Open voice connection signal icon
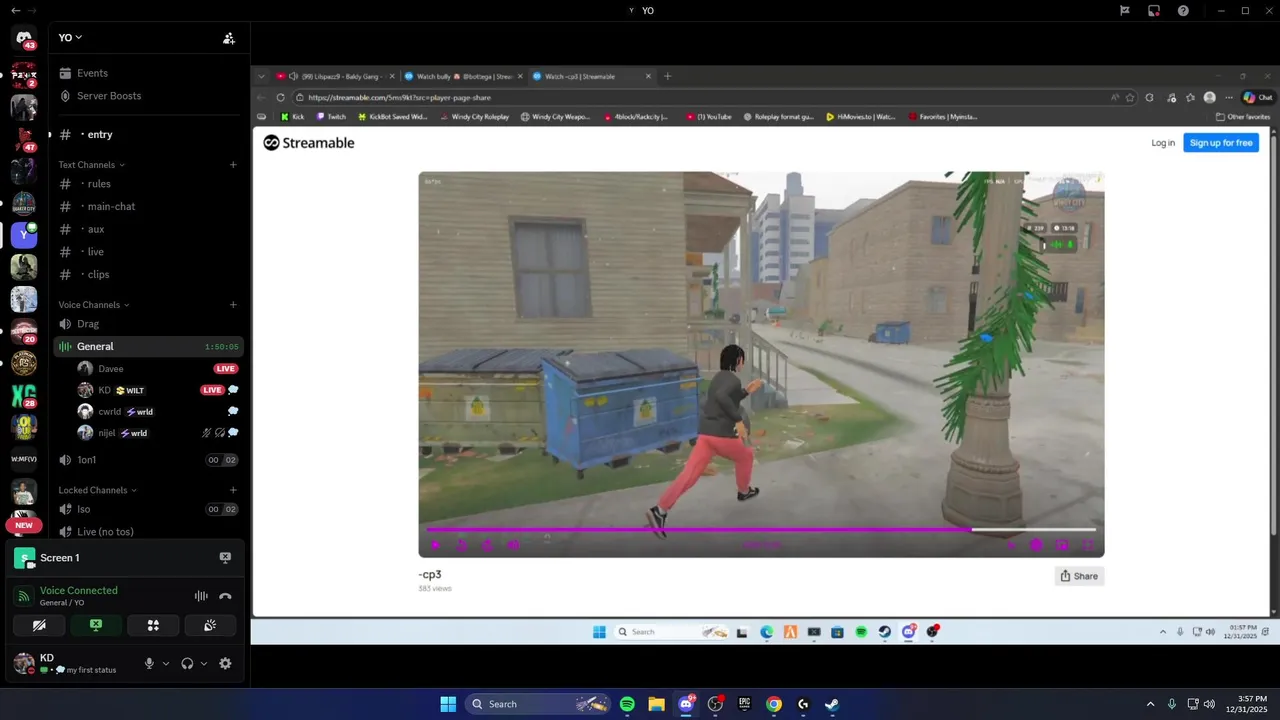Viewport: 1280px width, 720px height. tap(24, 596)
